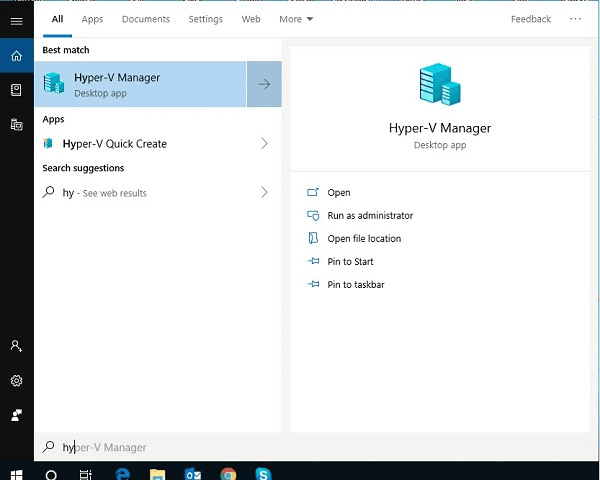The height and width of the screenshot is (480, 600).
Task: Launch Microsoft Edge from taskbar
Action: [122, 474]
